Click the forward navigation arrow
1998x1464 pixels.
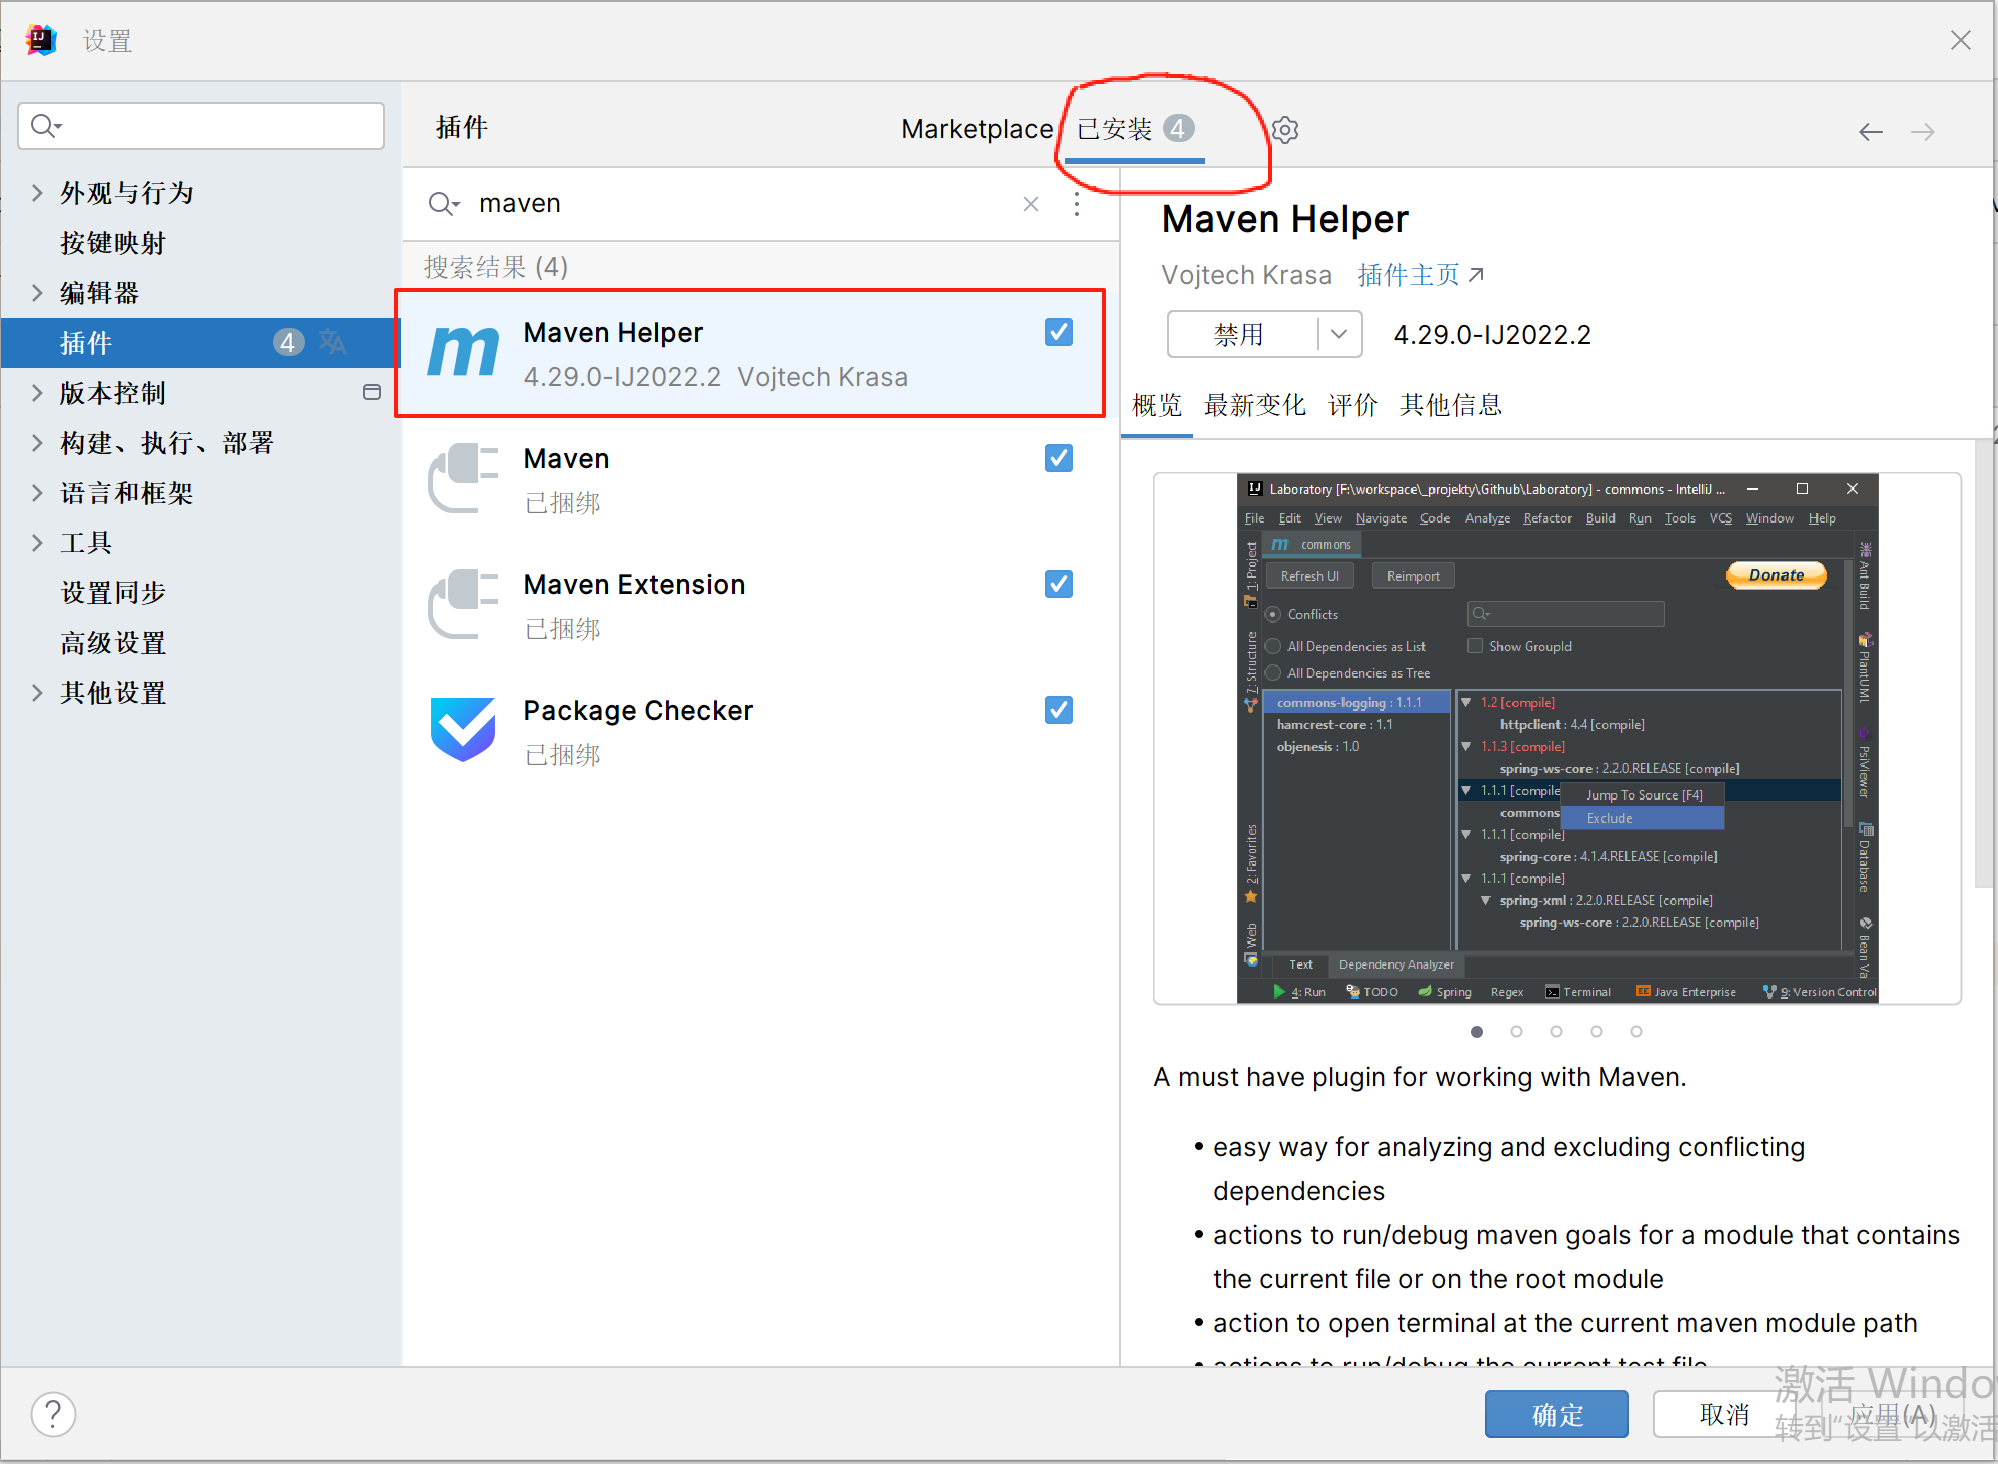1922,132
